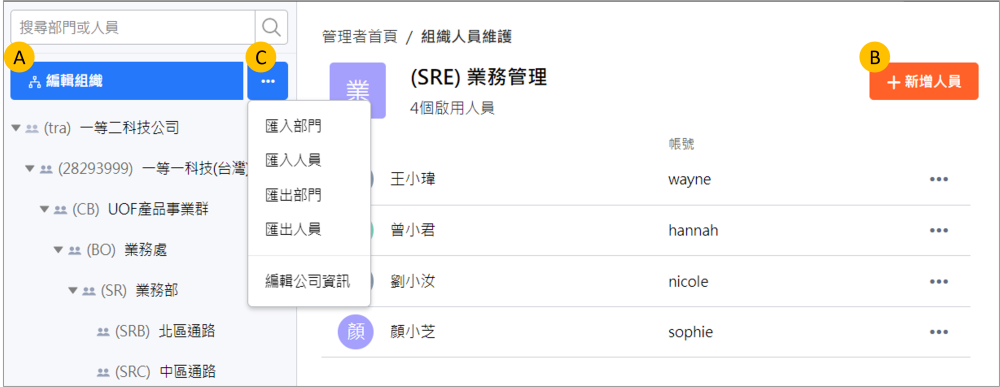1000x387 pixels.
Task: Open options menu for sophie row
Action: coord(939,332)
